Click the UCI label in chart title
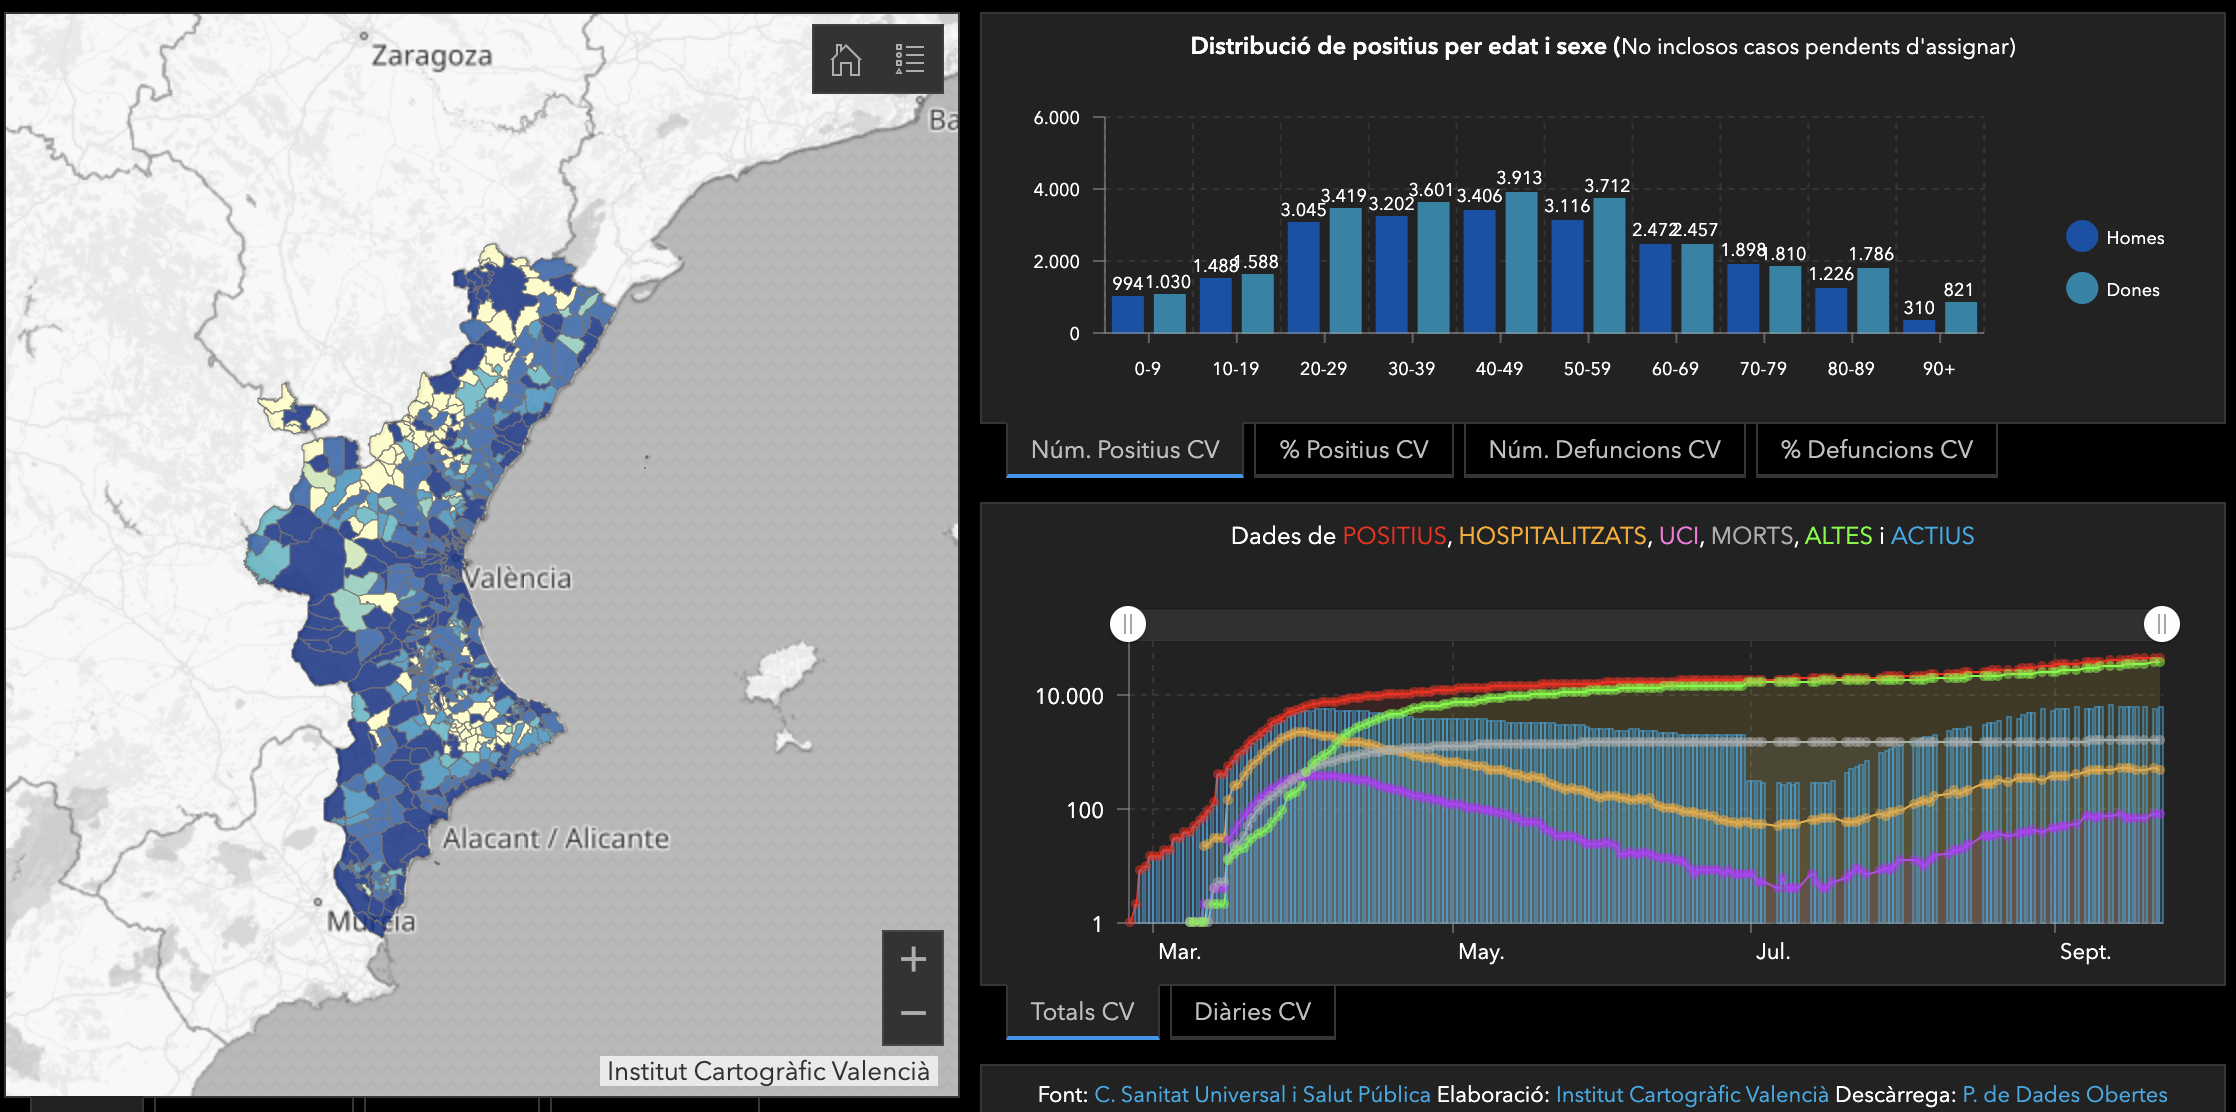This screenshot has width=2236, height=1112. [1678, 536]
